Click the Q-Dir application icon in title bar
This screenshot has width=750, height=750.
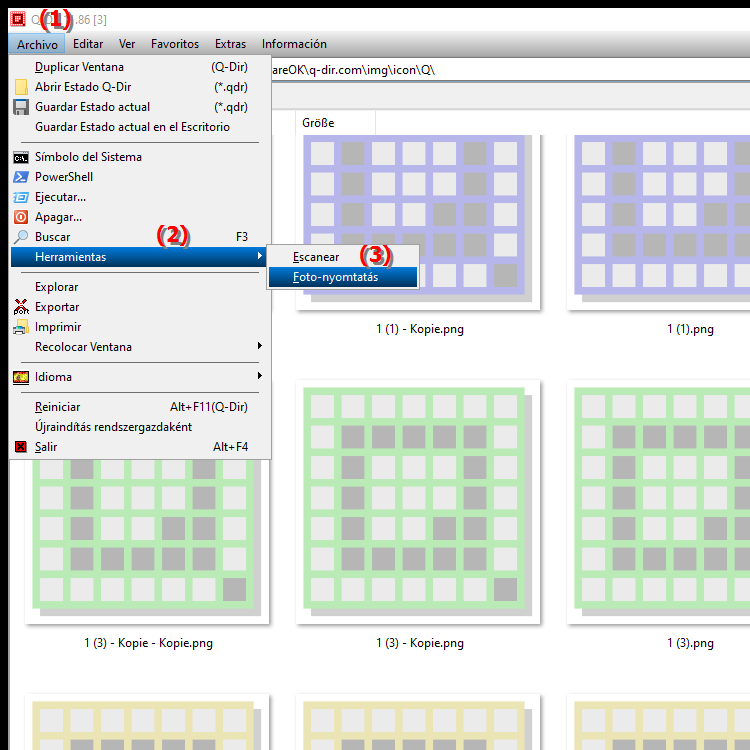(18, 19)
